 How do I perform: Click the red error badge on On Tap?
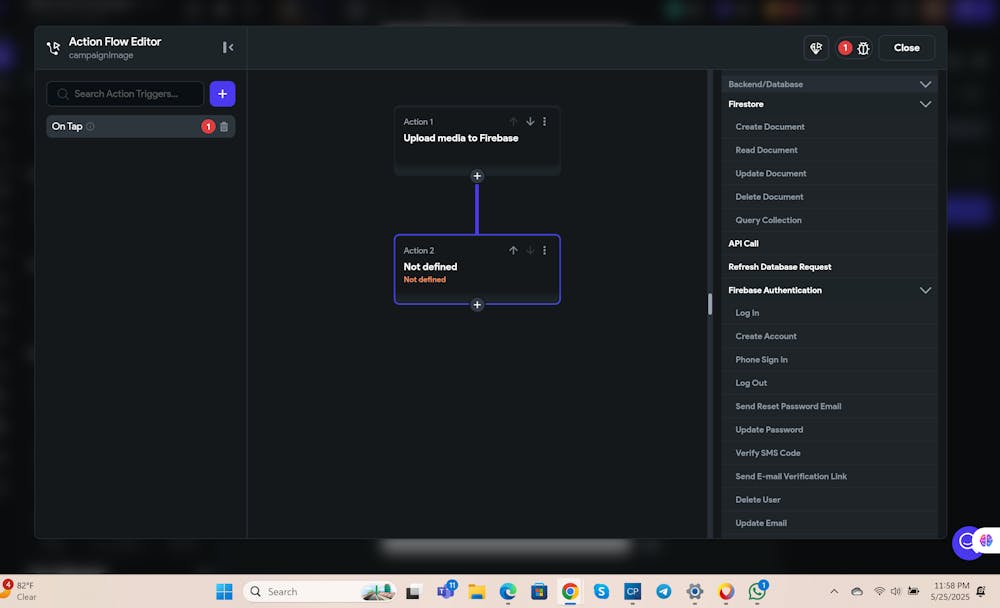click(208, 126)
